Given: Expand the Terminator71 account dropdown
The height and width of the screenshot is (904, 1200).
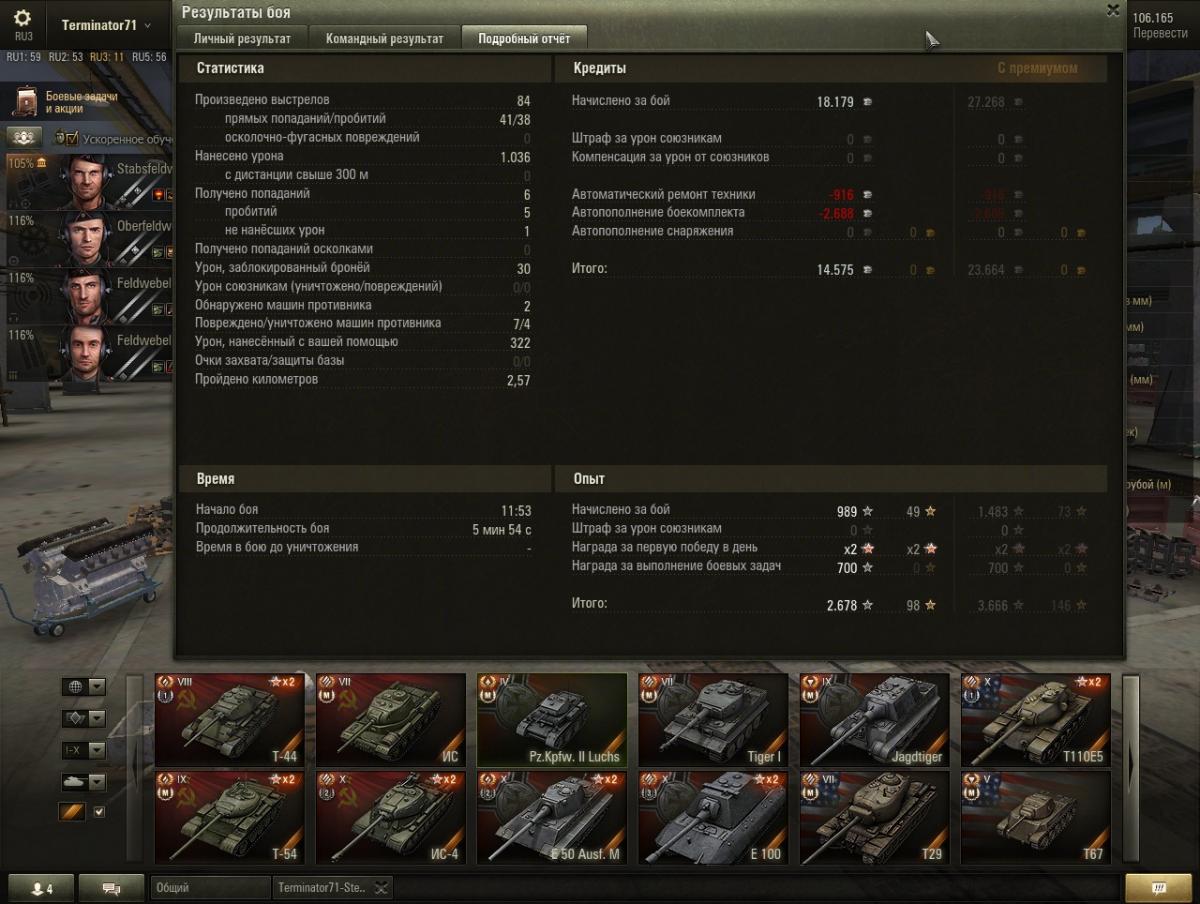Looking at the screenshot, I should click(107, 25).
